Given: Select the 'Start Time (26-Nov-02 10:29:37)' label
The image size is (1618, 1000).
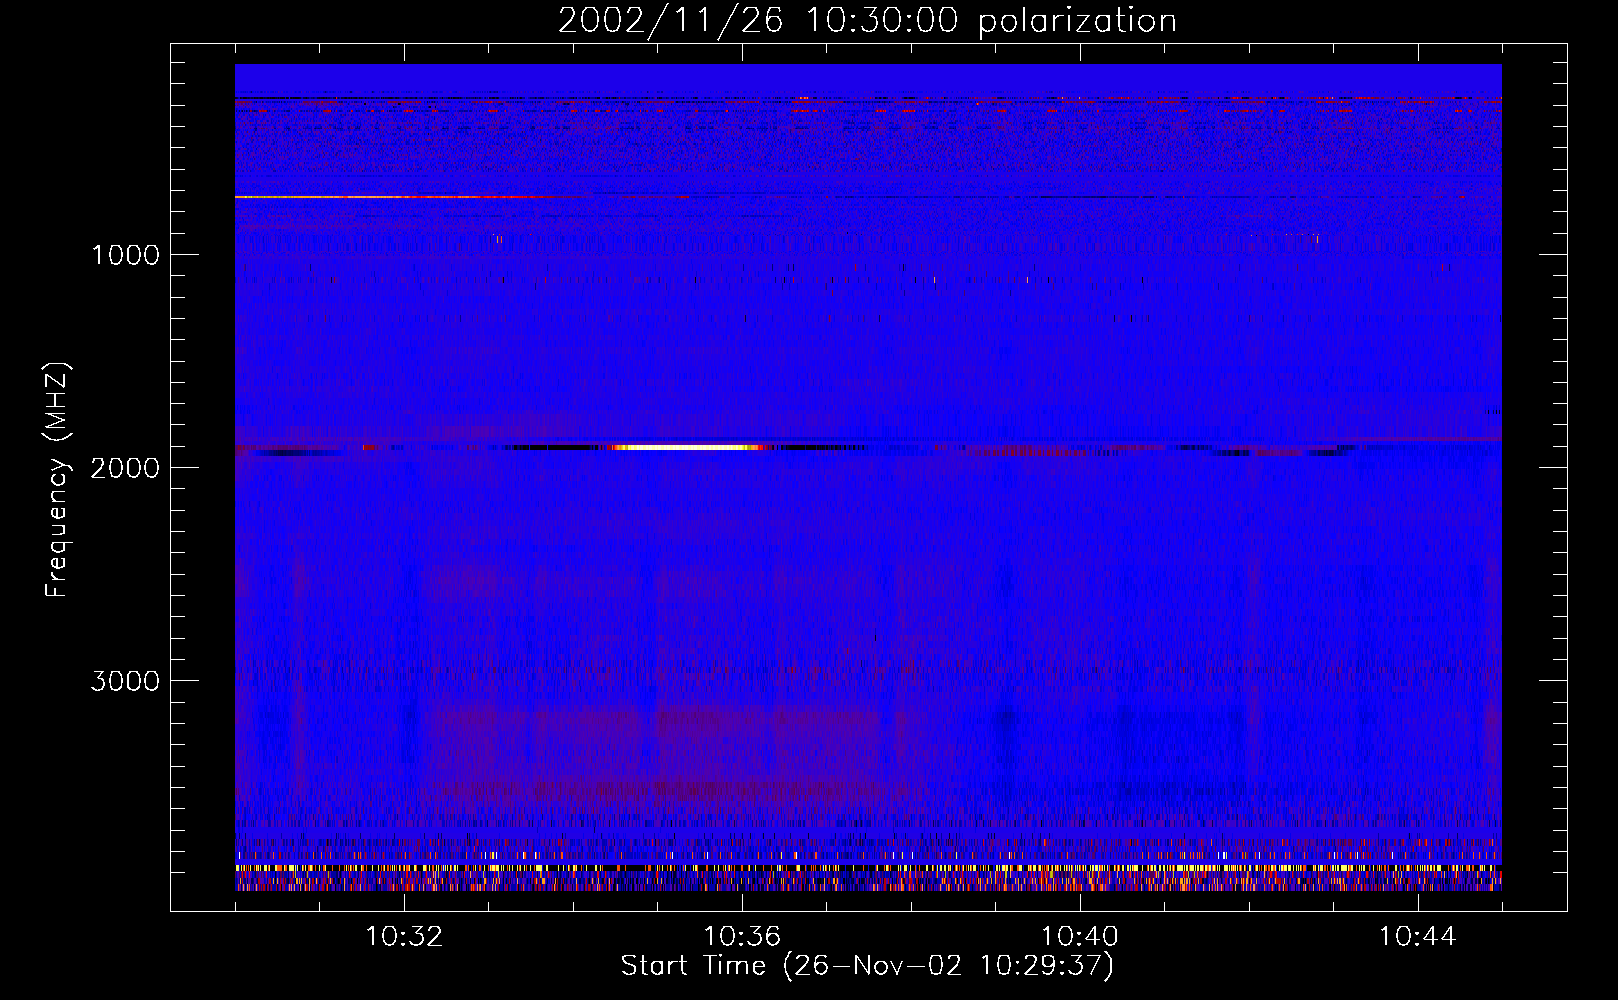Looking at the screenshot, I should 867,966.
